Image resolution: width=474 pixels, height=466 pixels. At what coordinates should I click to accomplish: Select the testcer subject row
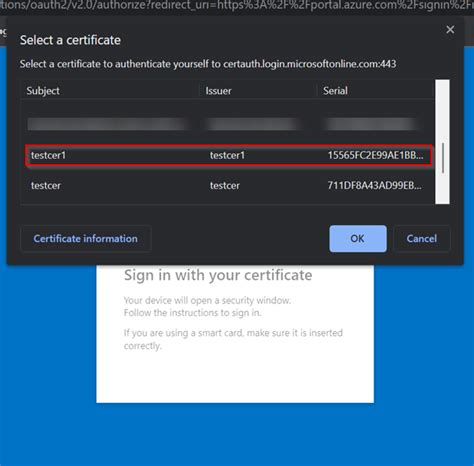[x=229, y=185]
